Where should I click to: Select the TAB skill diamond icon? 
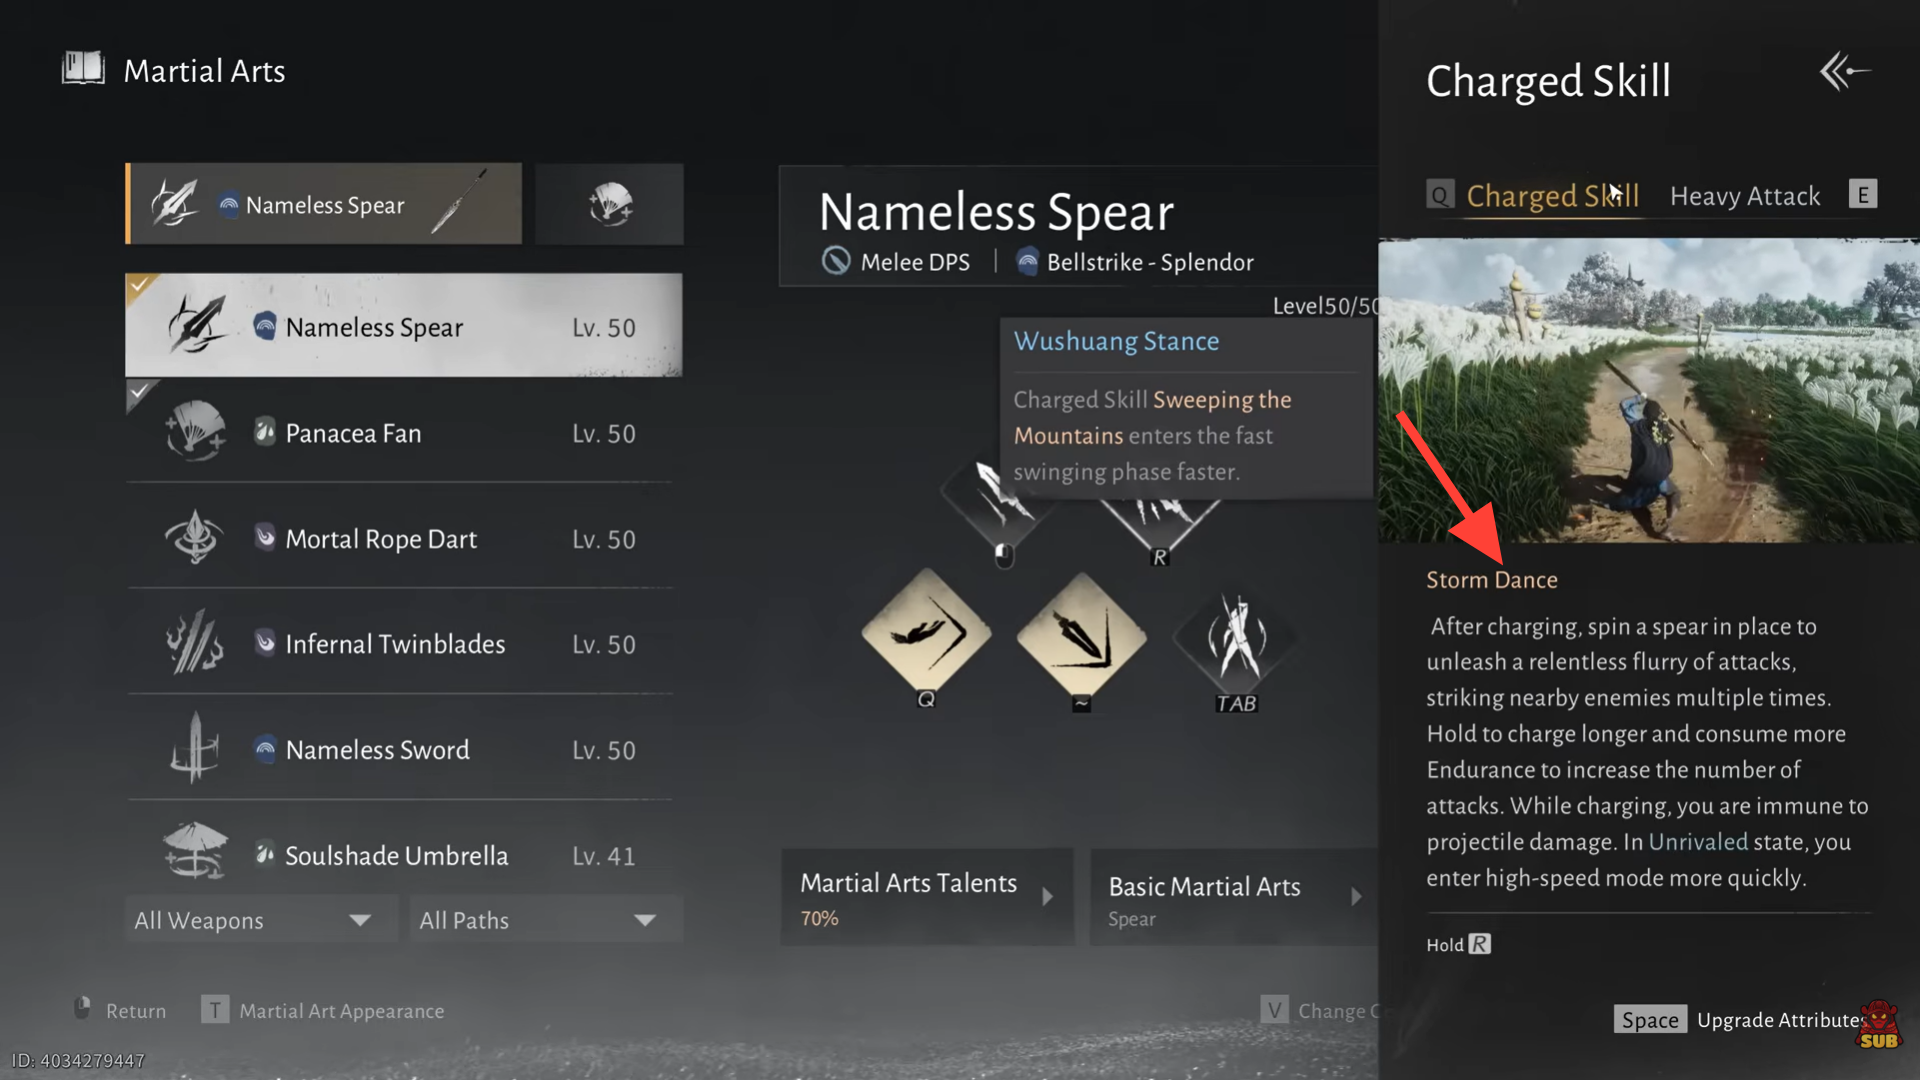coord(1236,640)
